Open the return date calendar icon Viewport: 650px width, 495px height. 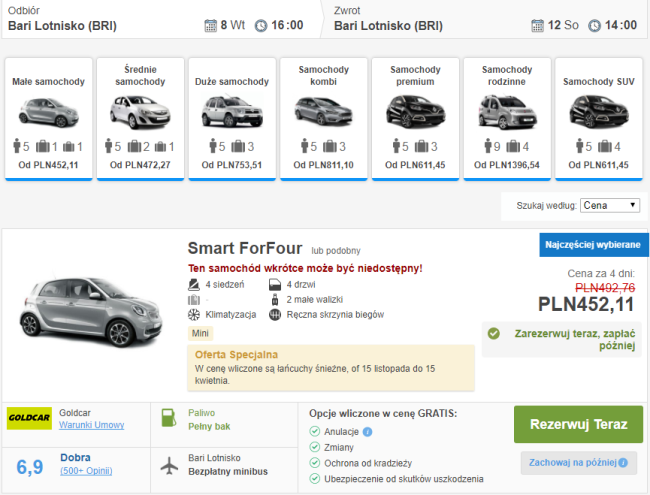point(537,26)
